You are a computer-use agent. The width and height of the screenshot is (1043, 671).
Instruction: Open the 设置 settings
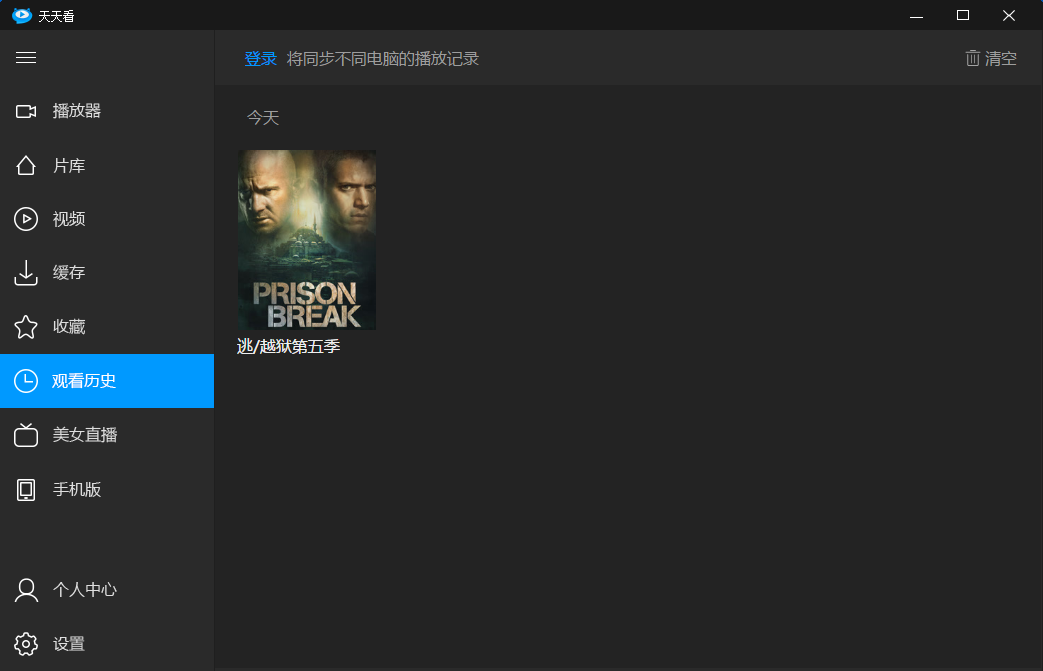(70, 644)
